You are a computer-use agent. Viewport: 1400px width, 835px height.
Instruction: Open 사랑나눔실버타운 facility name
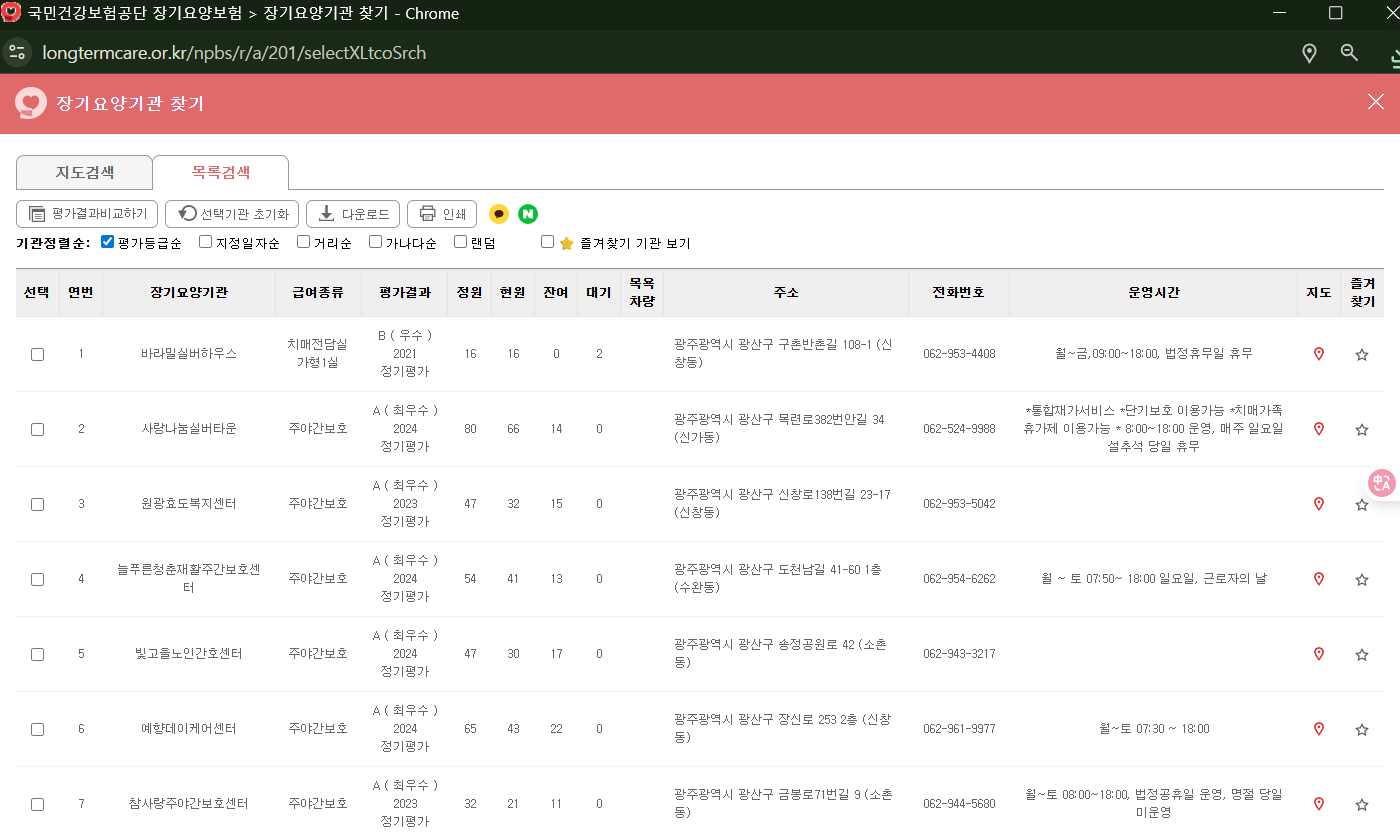point(189,429)
